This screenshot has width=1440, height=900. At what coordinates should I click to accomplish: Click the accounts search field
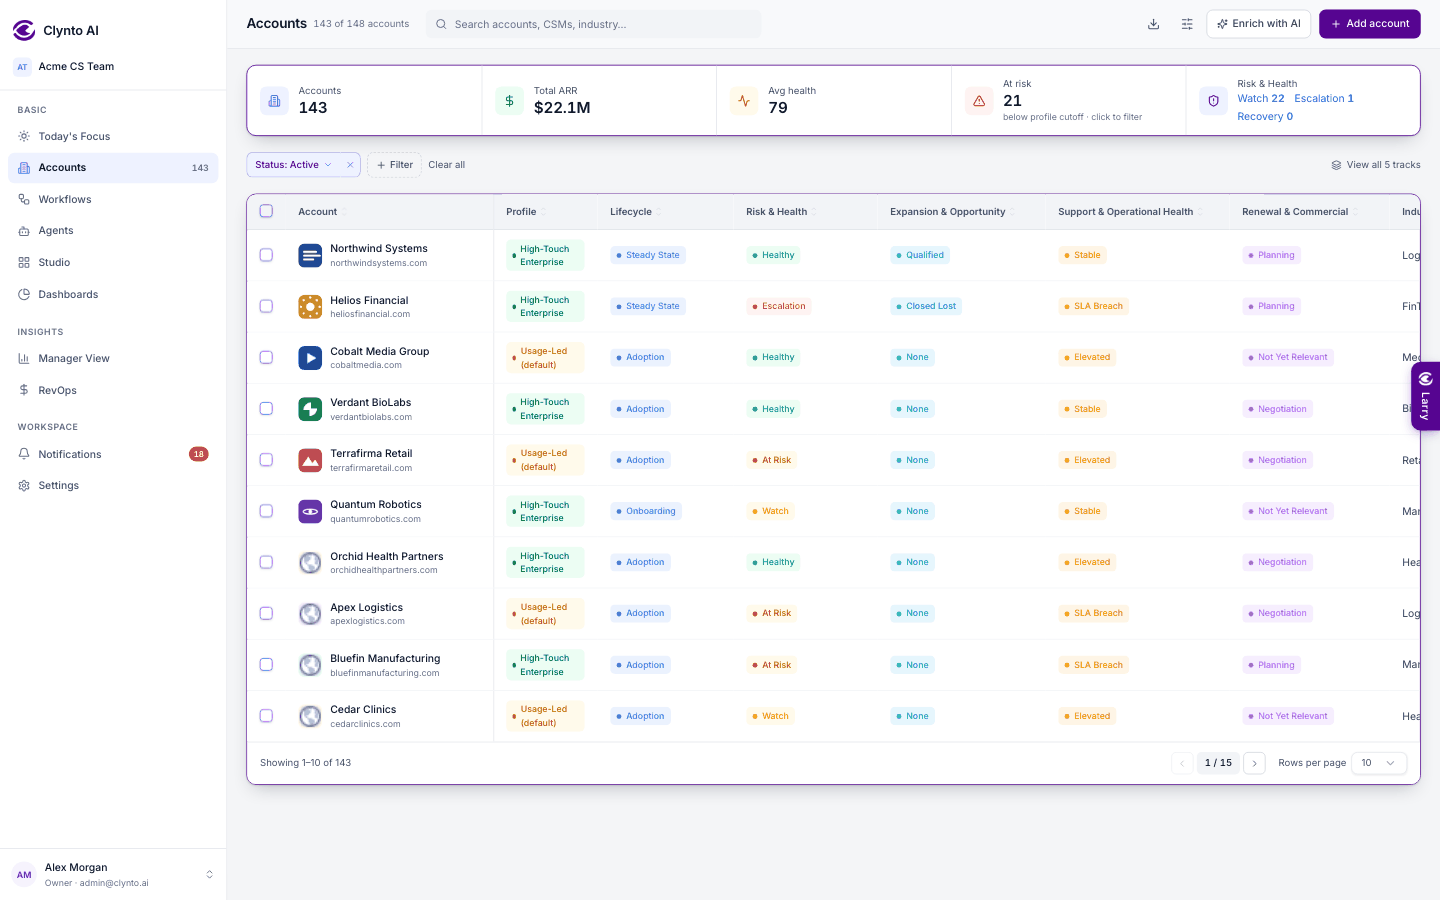594,24
